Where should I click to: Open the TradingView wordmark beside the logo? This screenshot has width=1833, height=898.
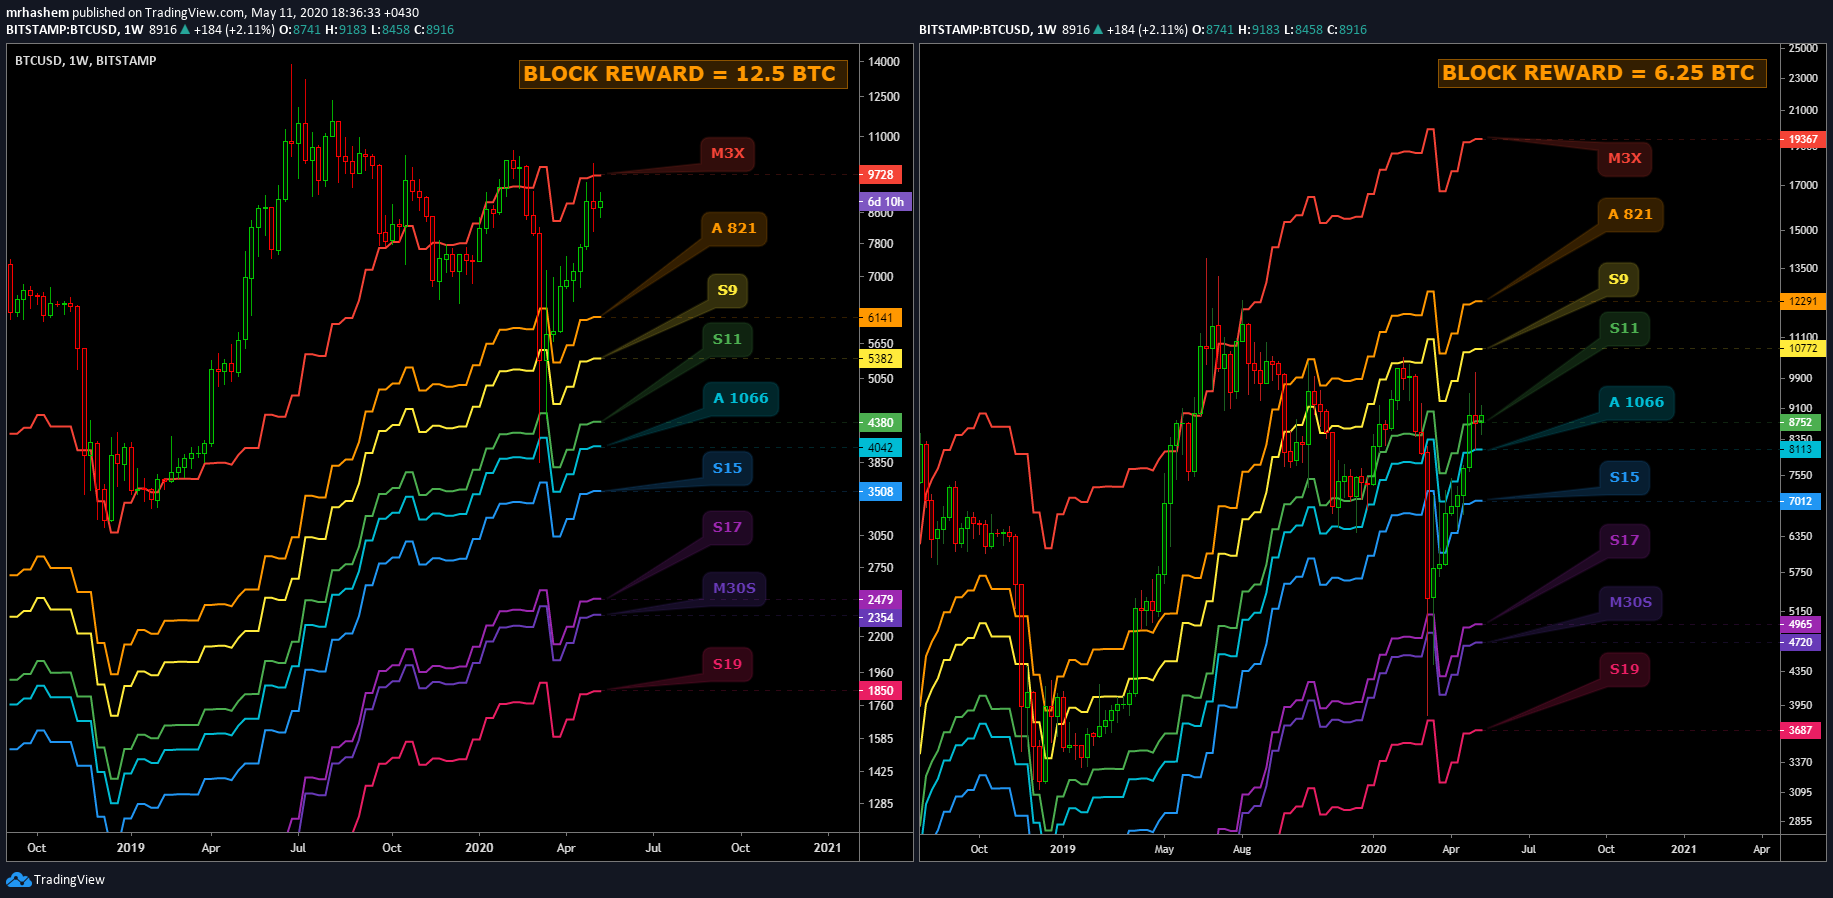69,880
